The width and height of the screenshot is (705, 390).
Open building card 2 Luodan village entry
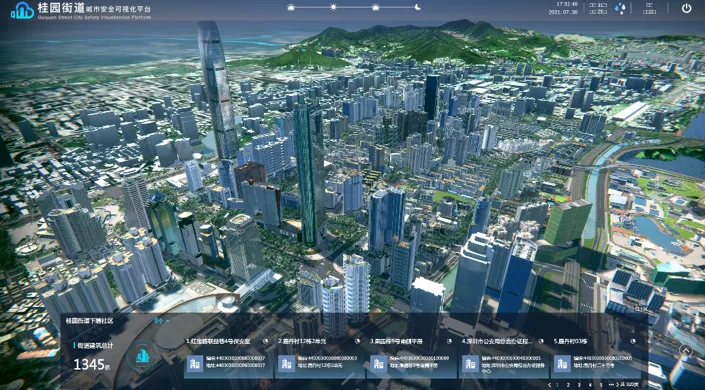(320, 357)
